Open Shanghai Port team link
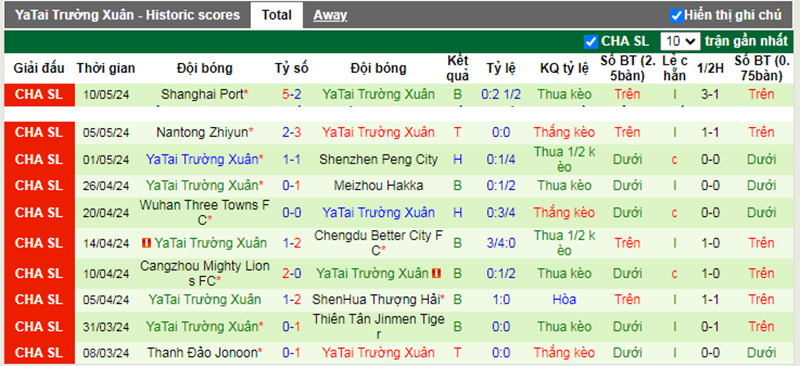Viewport: 800px width, 366px height. (202, 94)
